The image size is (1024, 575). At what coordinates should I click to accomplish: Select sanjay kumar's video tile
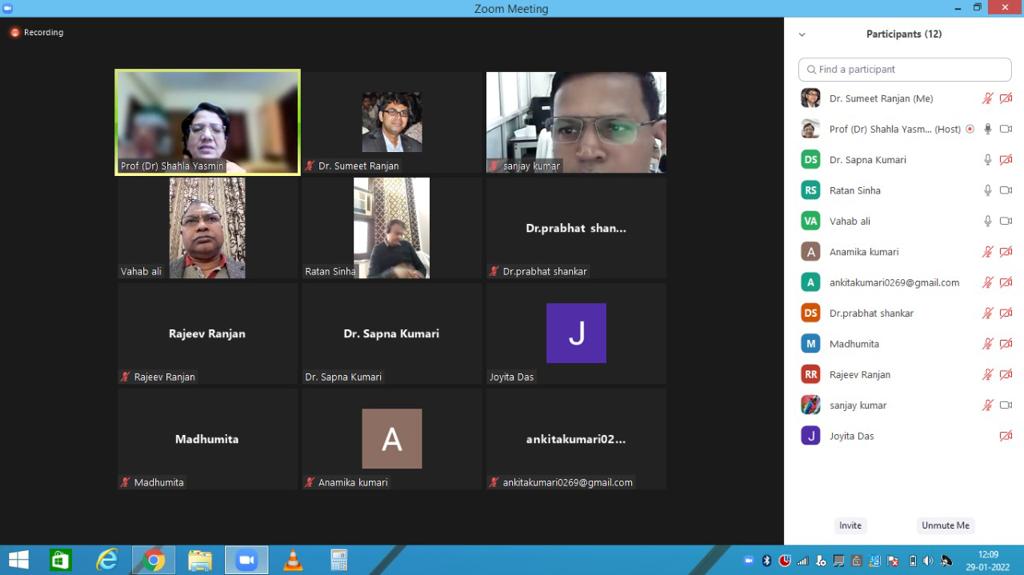click(x=576, y=122)
